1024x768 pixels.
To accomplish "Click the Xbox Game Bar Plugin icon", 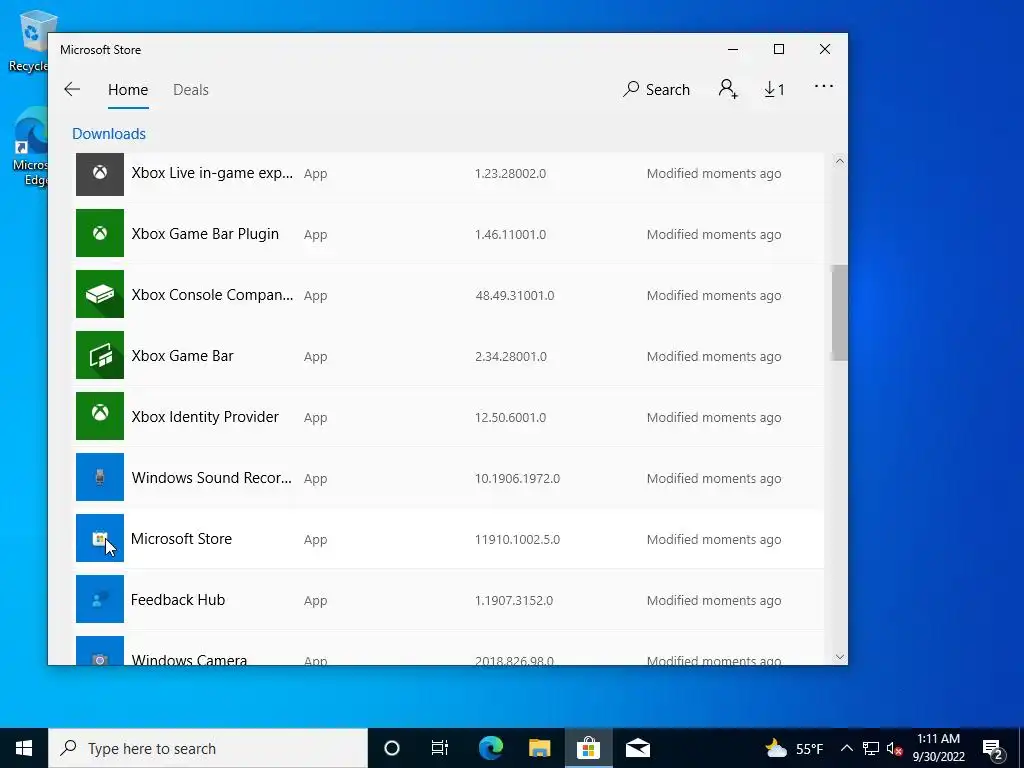I will point(100,233).
